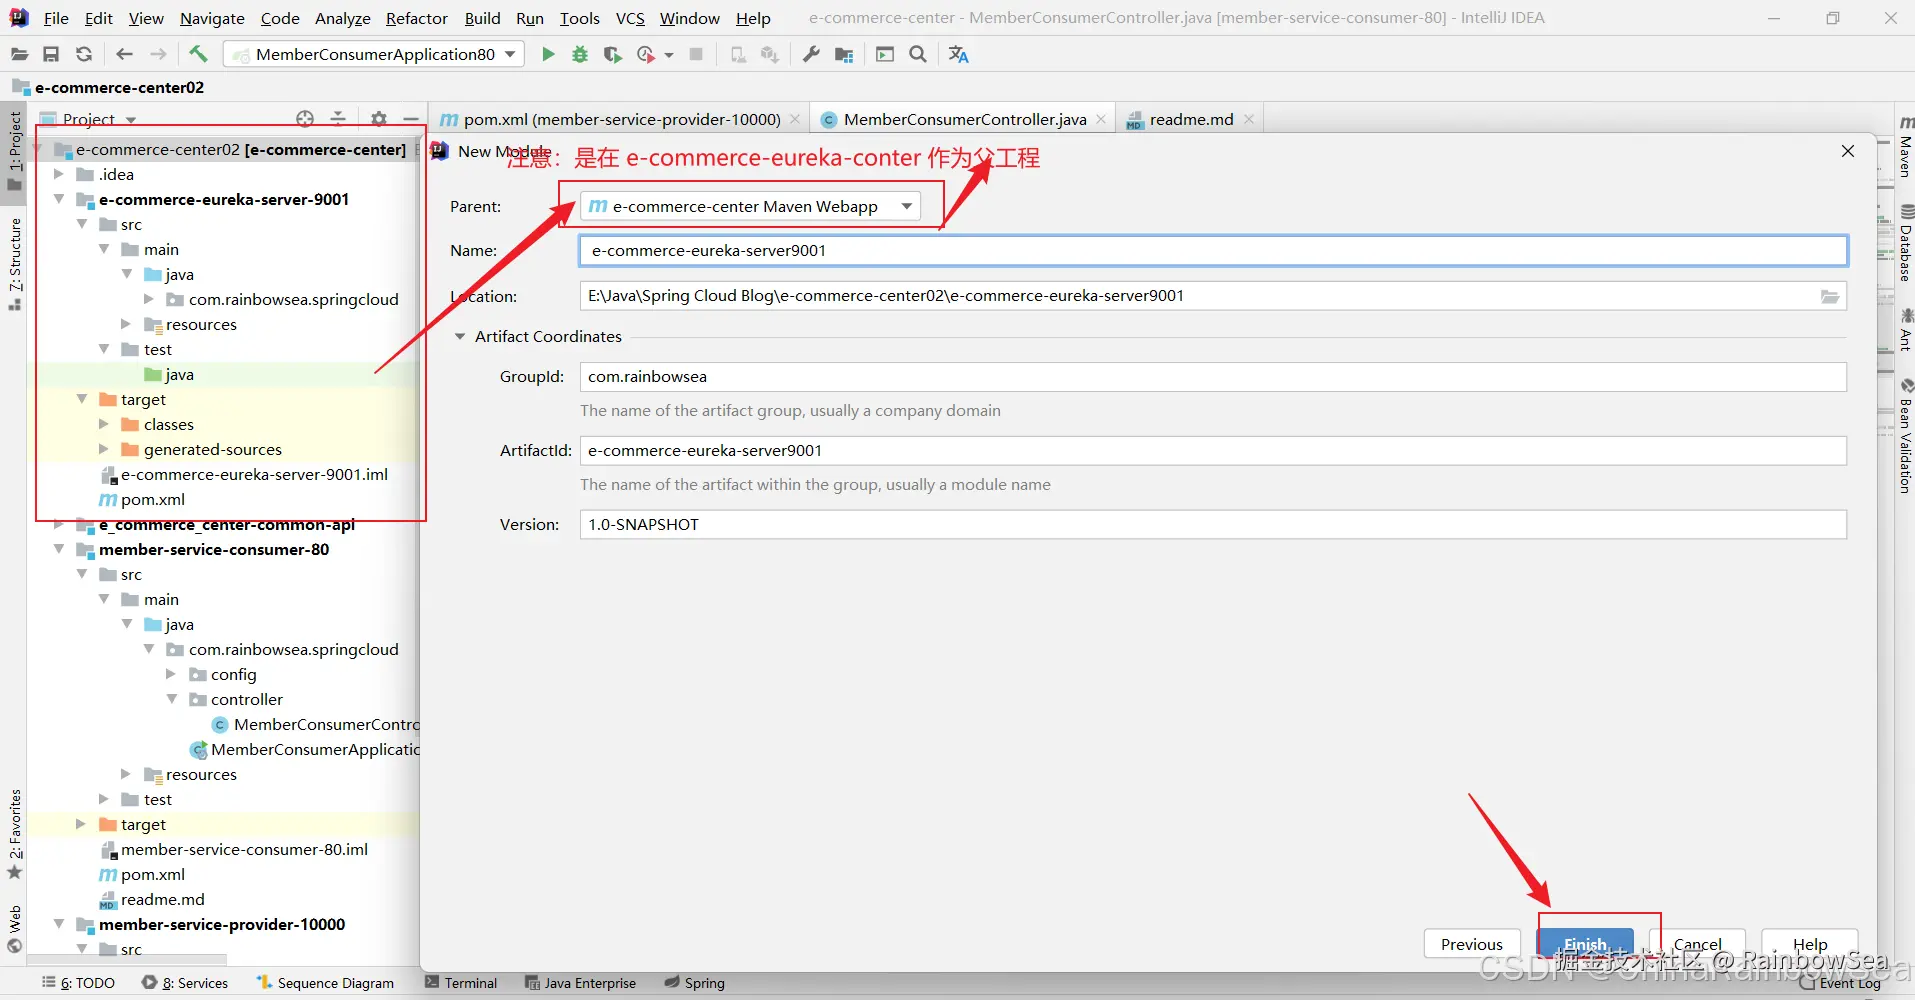Click the ArtifactId input field
Viewport: 1915px width, 1000px height.
1213,451
